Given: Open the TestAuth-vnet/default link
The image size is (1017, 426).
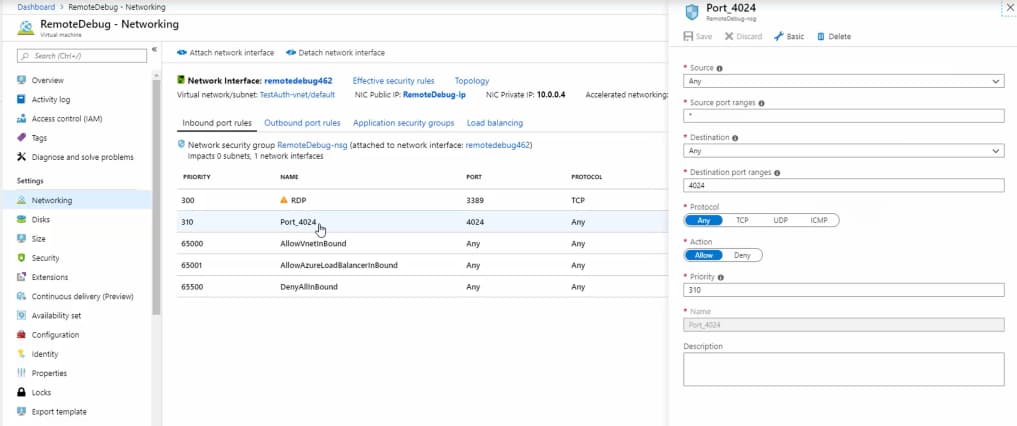Looking at the screenshot, I should coord(297,95).
